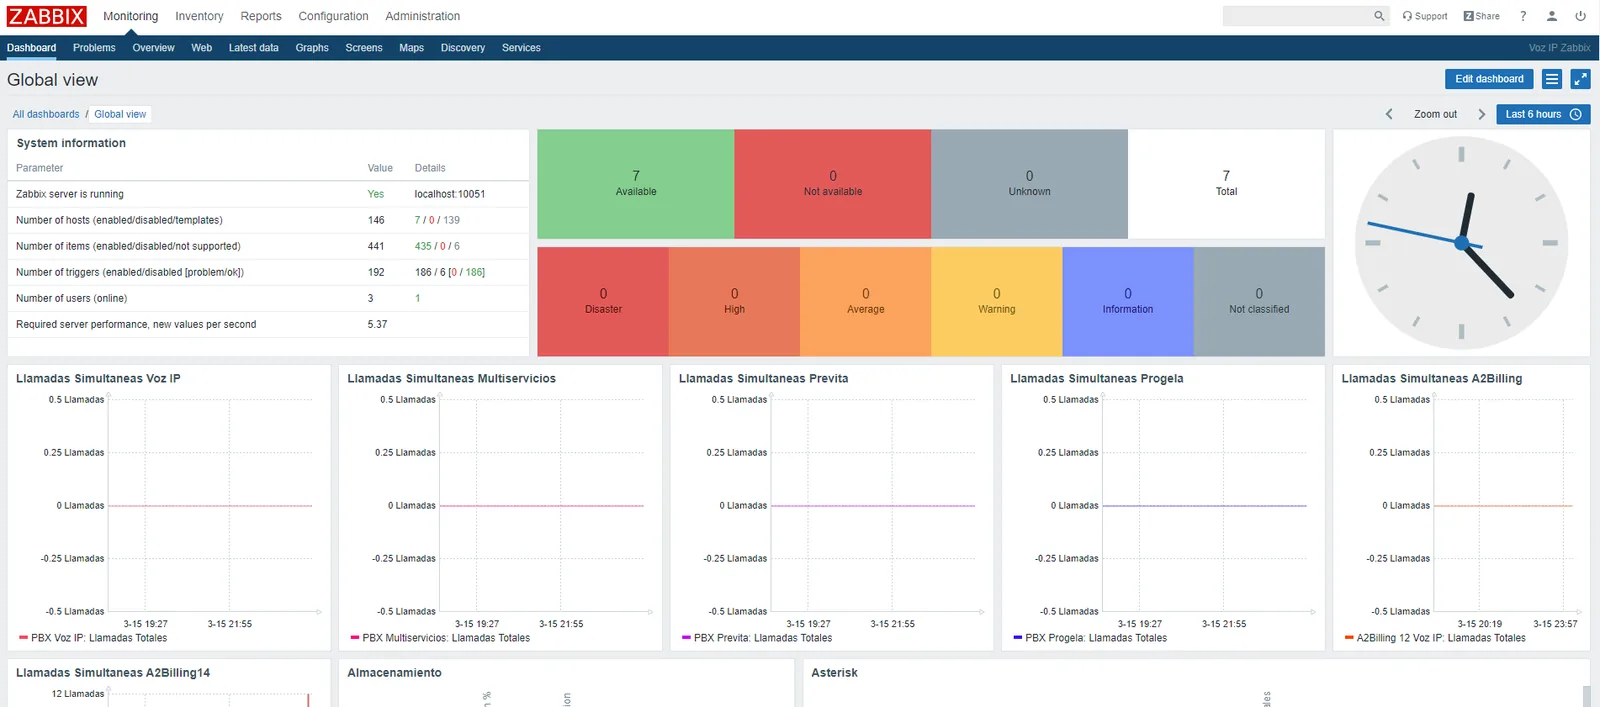Open help question mark icon

1523,16
